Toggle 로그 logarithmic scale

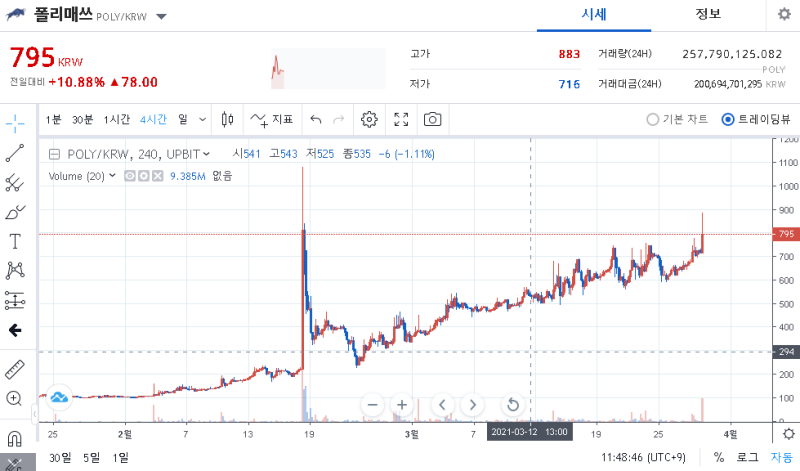tap(747, 457)
